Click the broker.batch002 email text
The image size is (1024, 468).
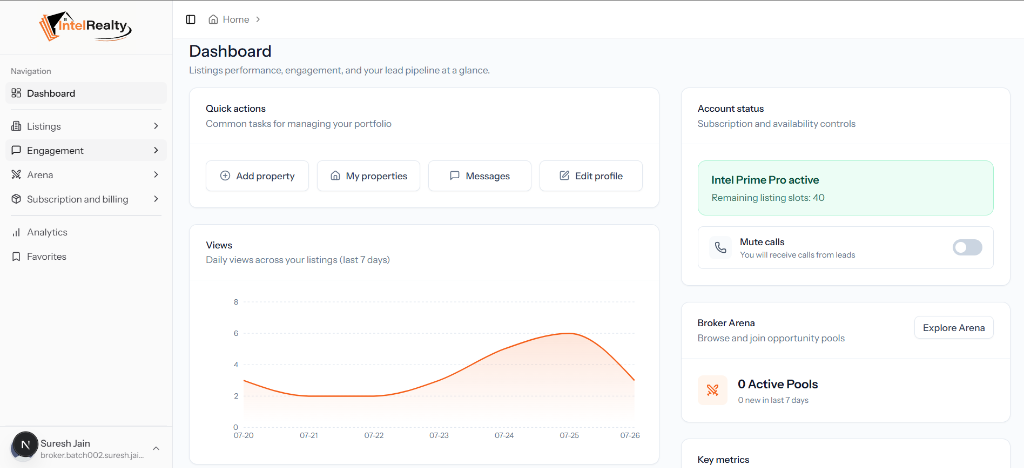coord(91,455)
